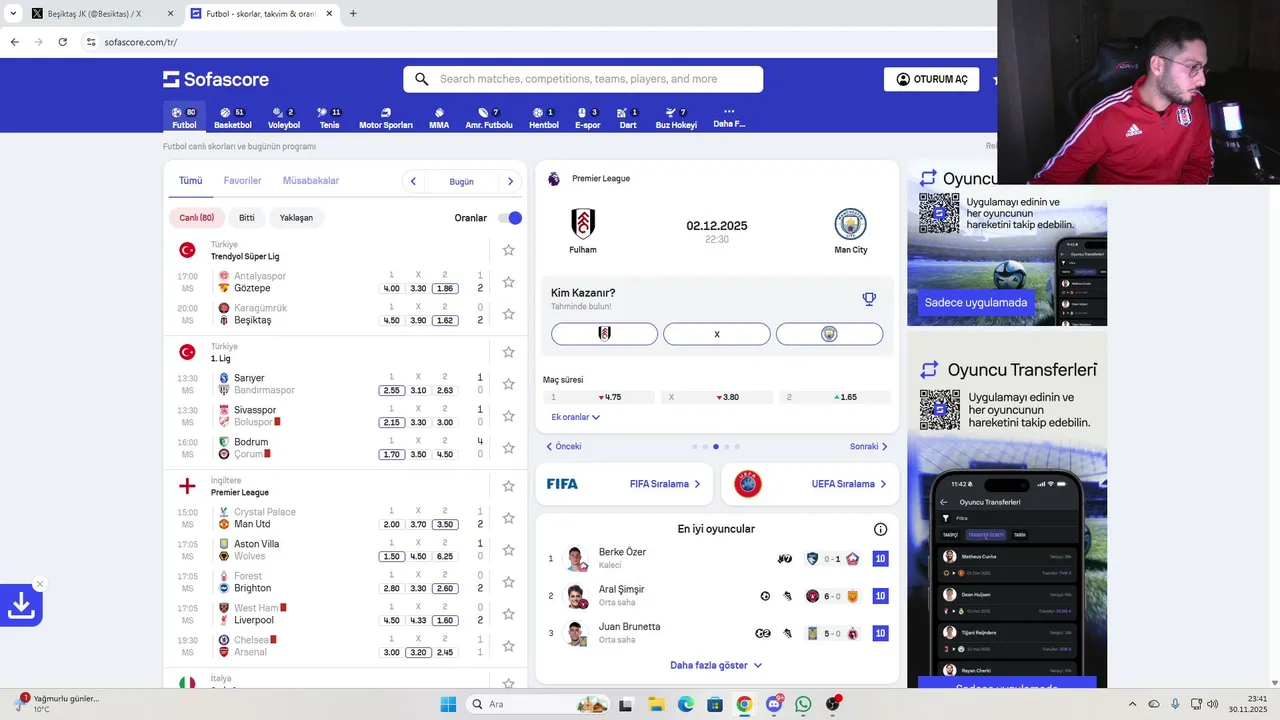Vote for Man City in Kim Kazanır
1280x720 pixels.
click(829, 334)
